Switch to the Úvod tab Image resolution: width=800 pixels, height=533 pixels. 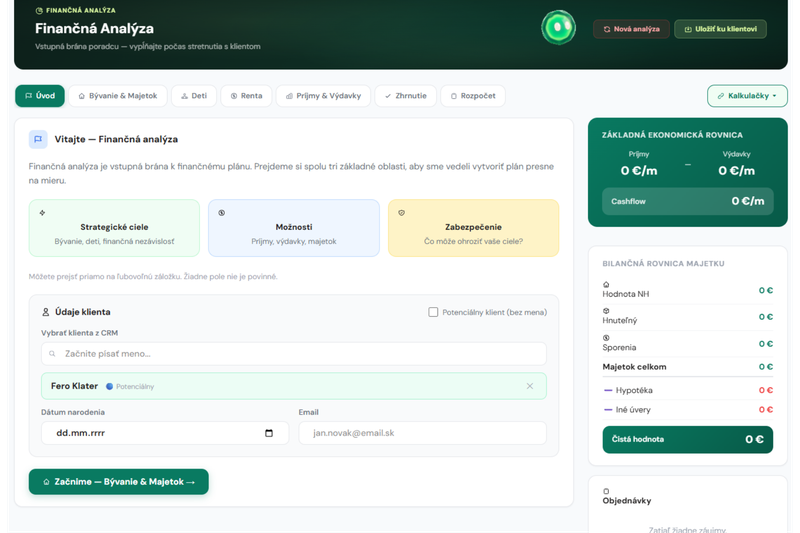[x=40, y=96]
